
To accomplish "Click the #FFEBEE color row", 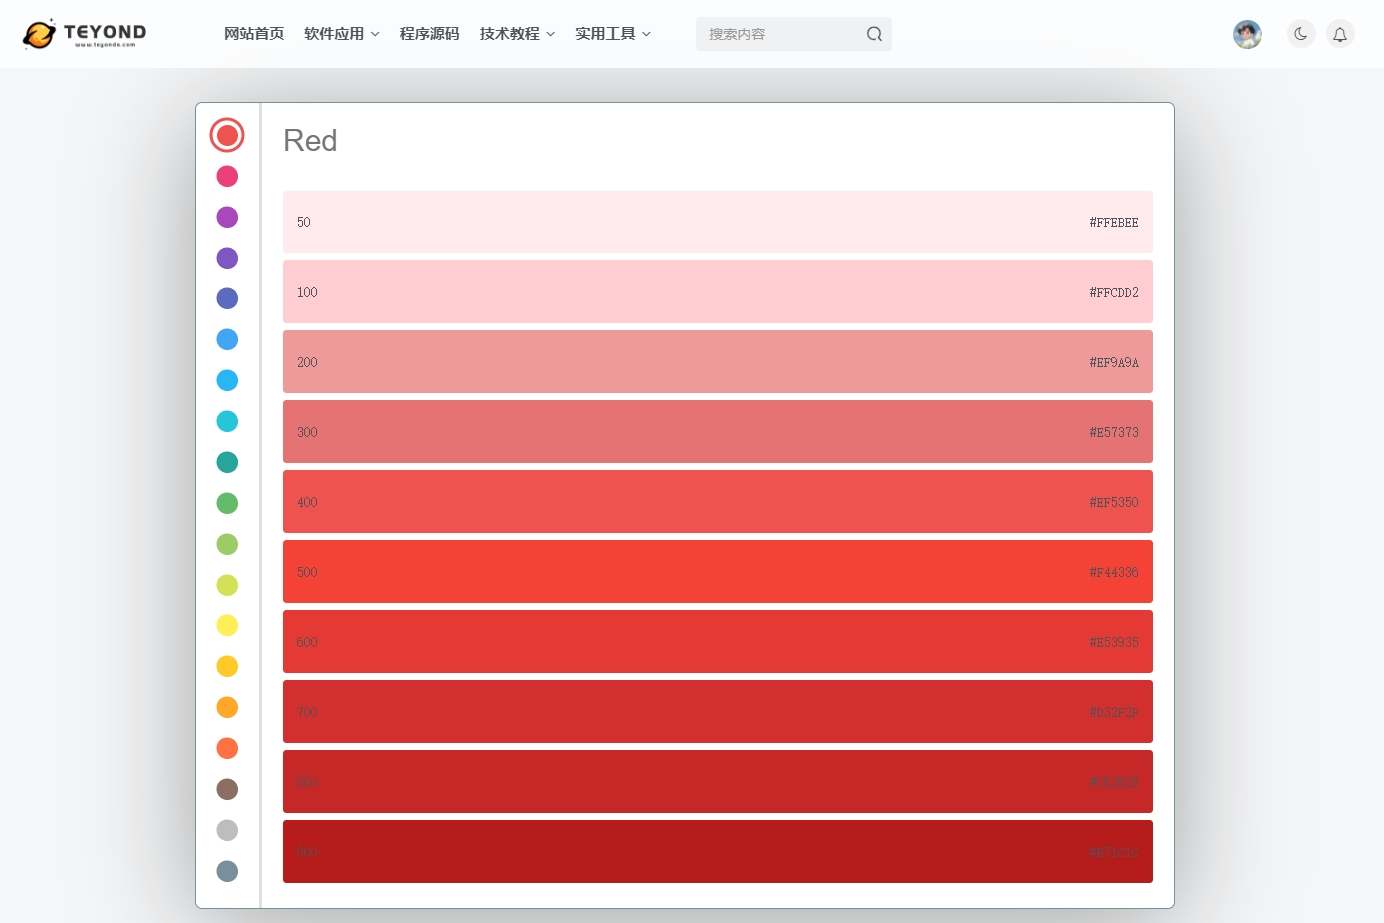I will click(x=717, y=222).
